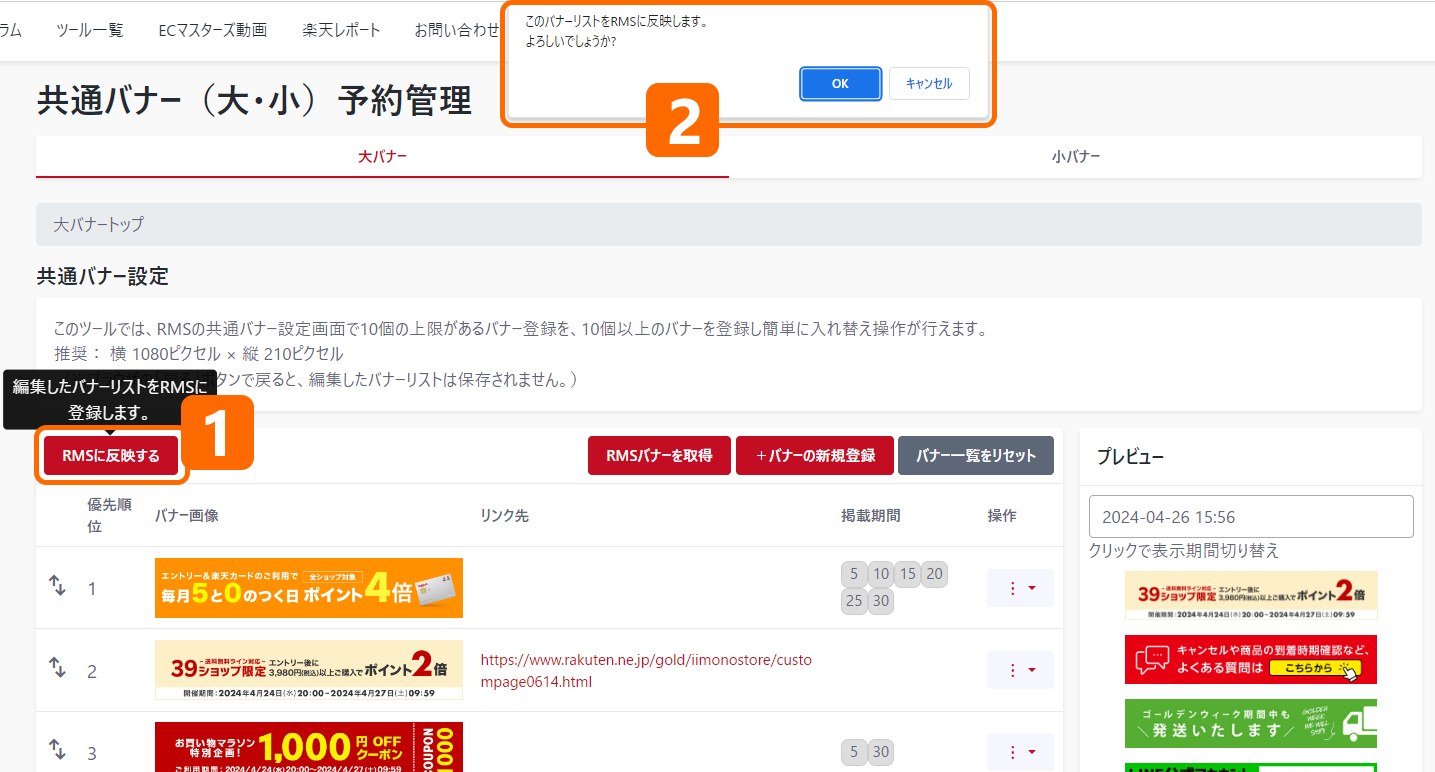This screenshot has height=772, width=1435.
Task: Open the 39ショップ限定 banner image in row 2
Action: point(309,670)
